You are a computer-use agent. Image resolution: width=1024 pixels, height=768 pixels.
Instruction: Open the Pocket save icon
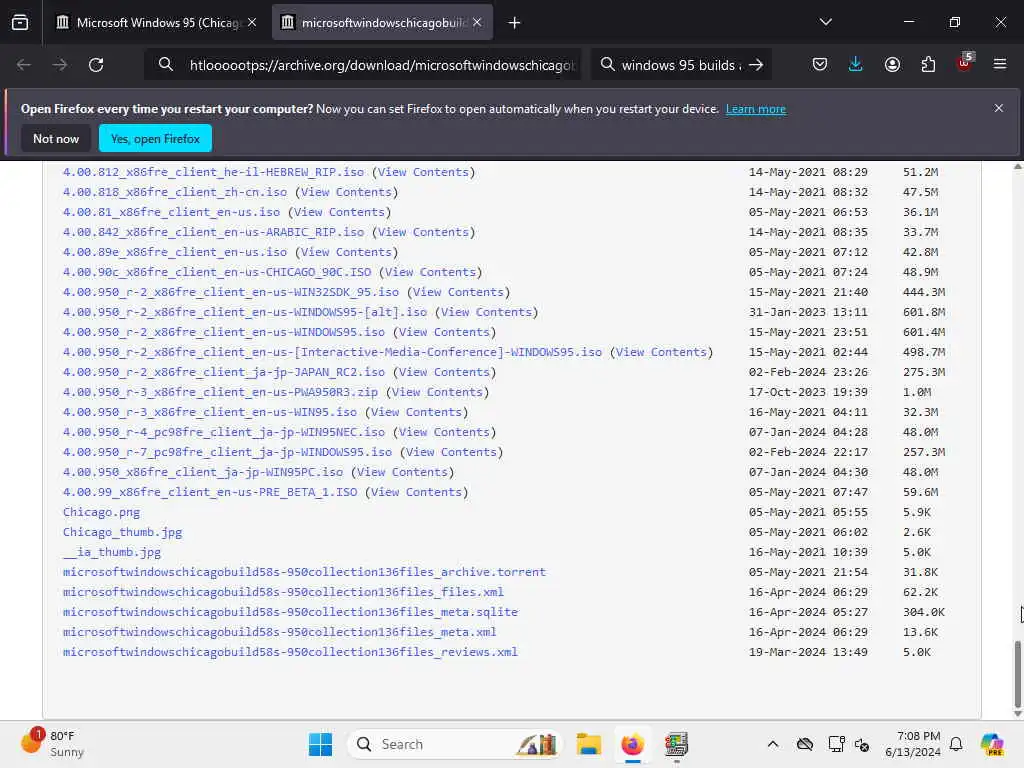(820, 64)
